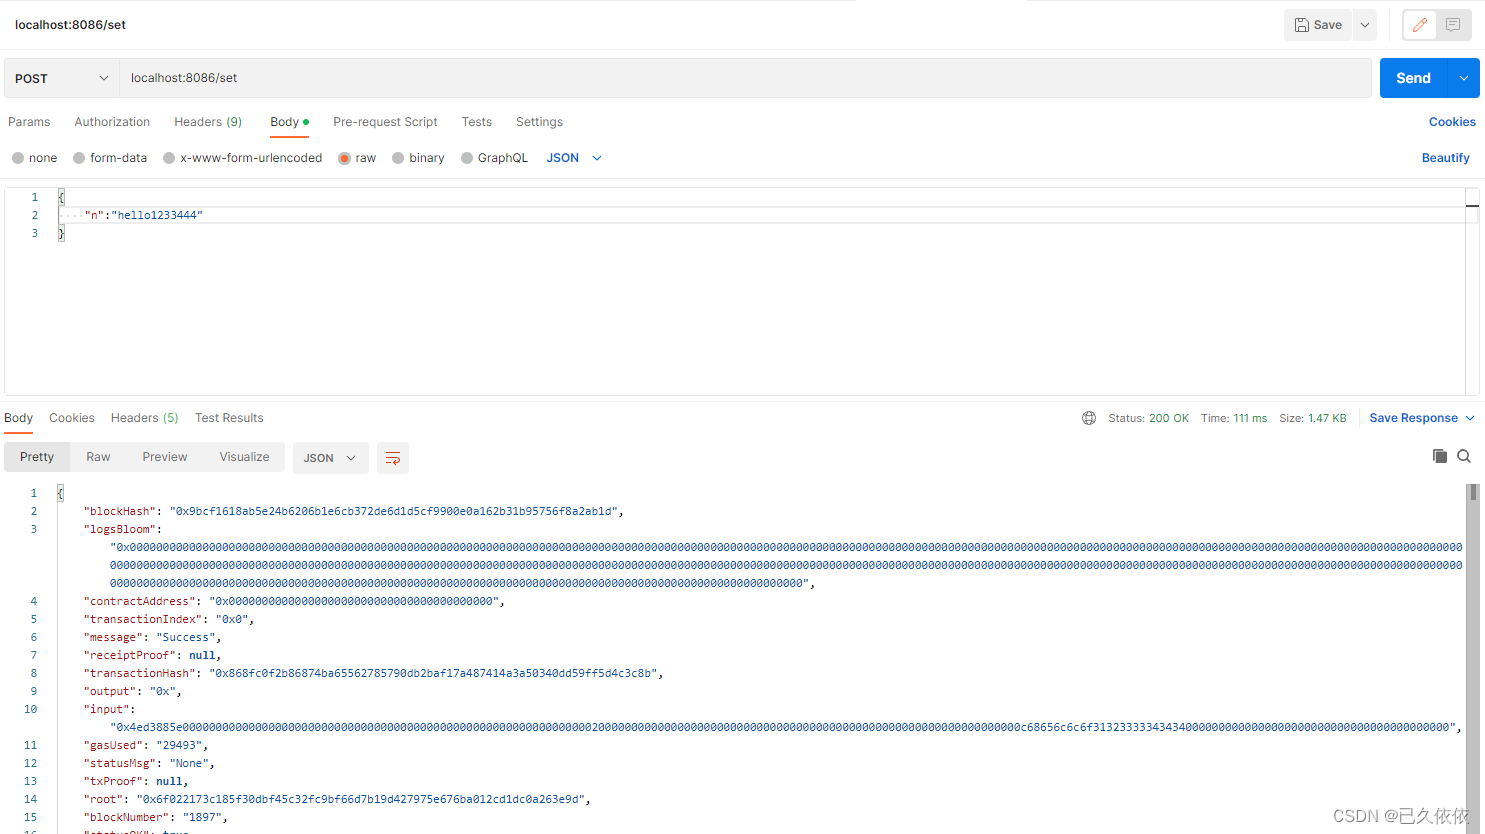Open the Pre-request Script tab
This screenshot has width=1485, height=834.
click(x=385, y=122)
